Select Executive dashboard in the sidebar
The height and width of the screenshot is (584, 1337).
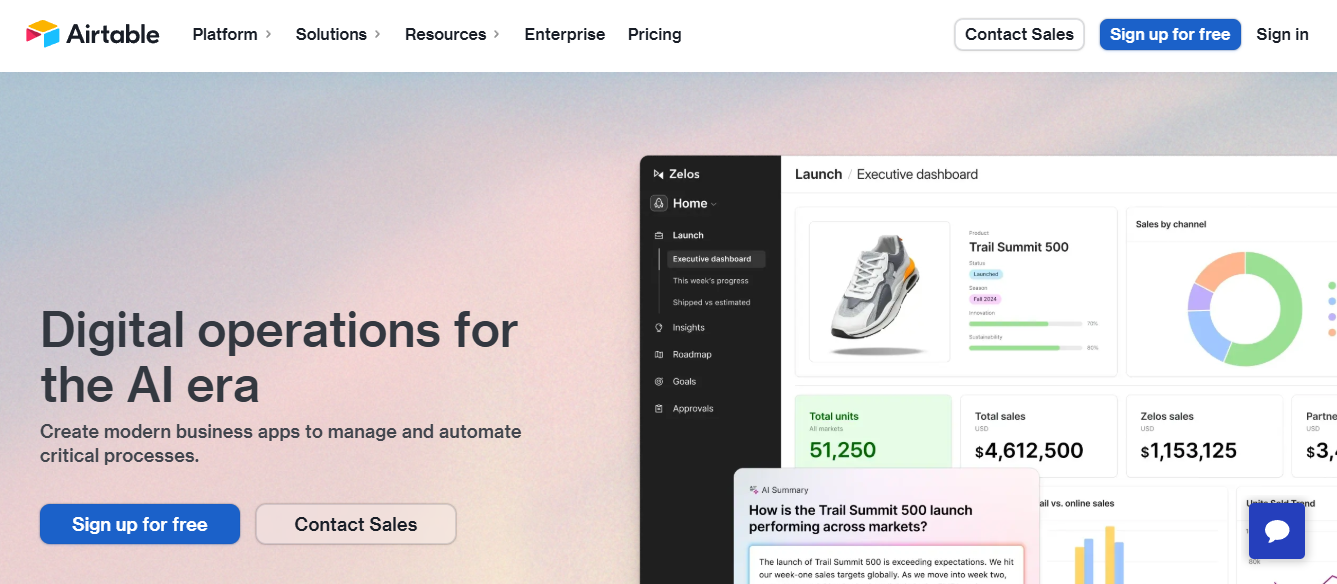(716, 259)
